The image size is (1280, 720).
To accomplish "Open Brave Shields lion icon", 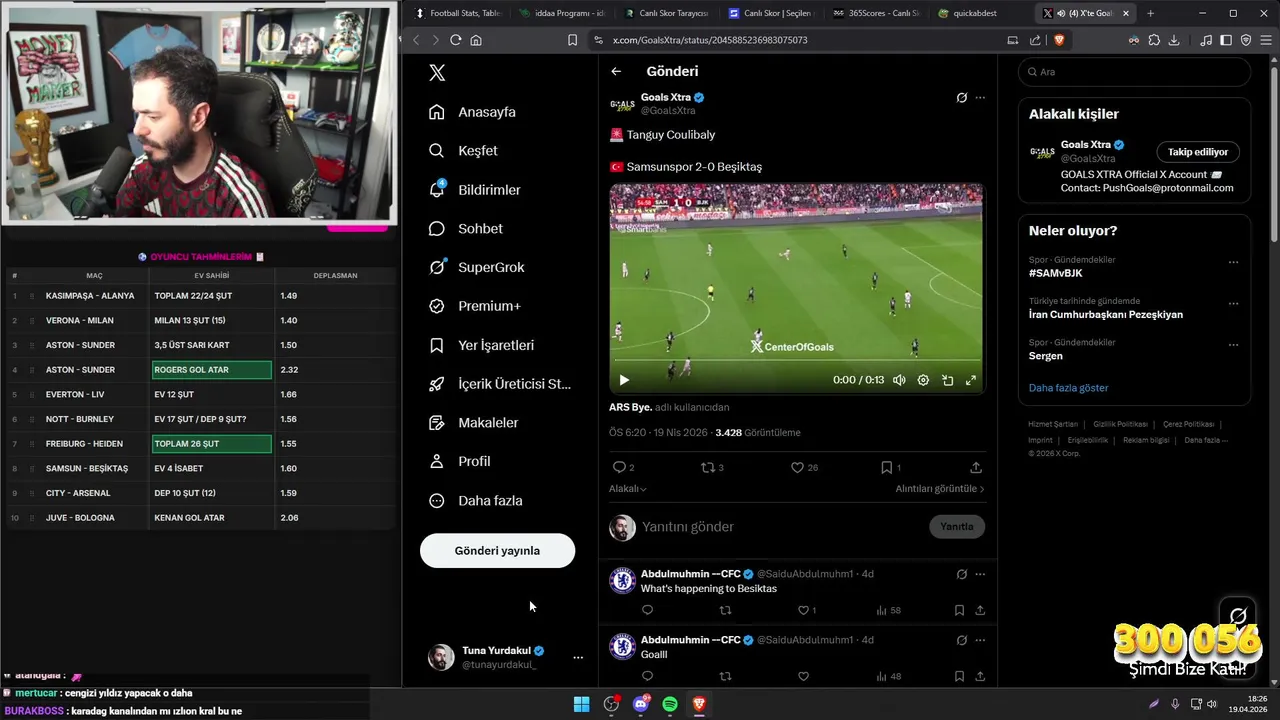I will coord(1059,40).
